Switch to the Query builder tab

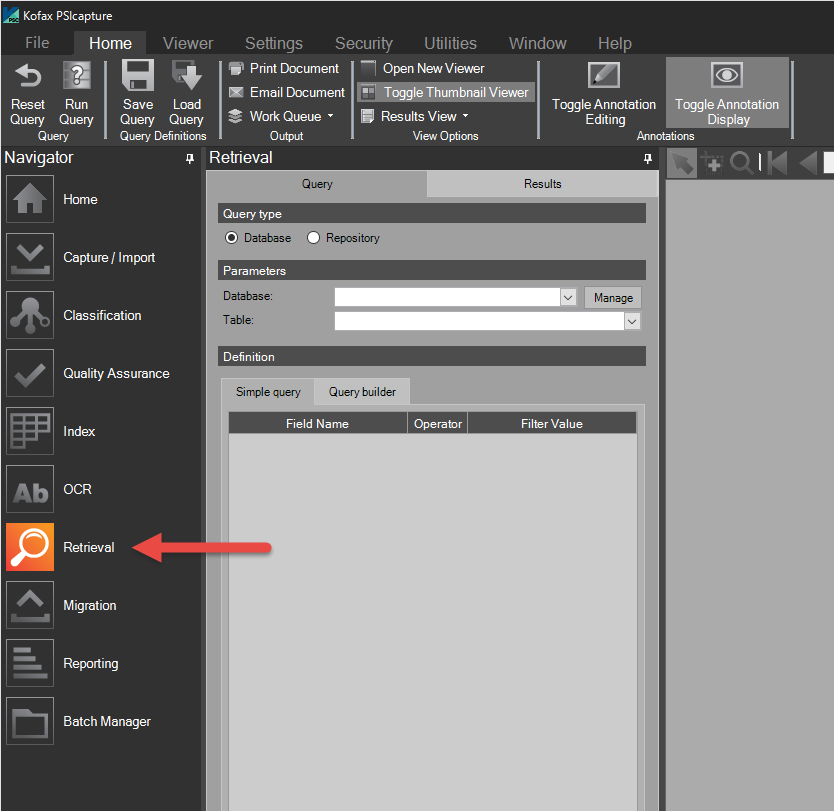362,392
